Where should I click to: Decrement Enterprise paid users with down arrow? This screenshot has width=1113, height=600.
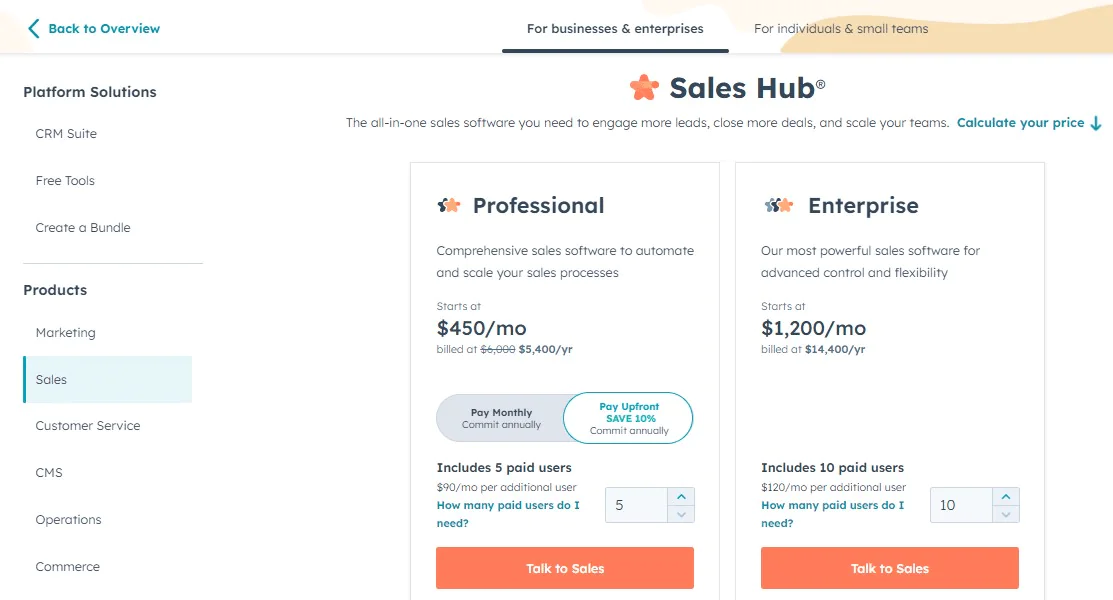[x=1006, y=513]
